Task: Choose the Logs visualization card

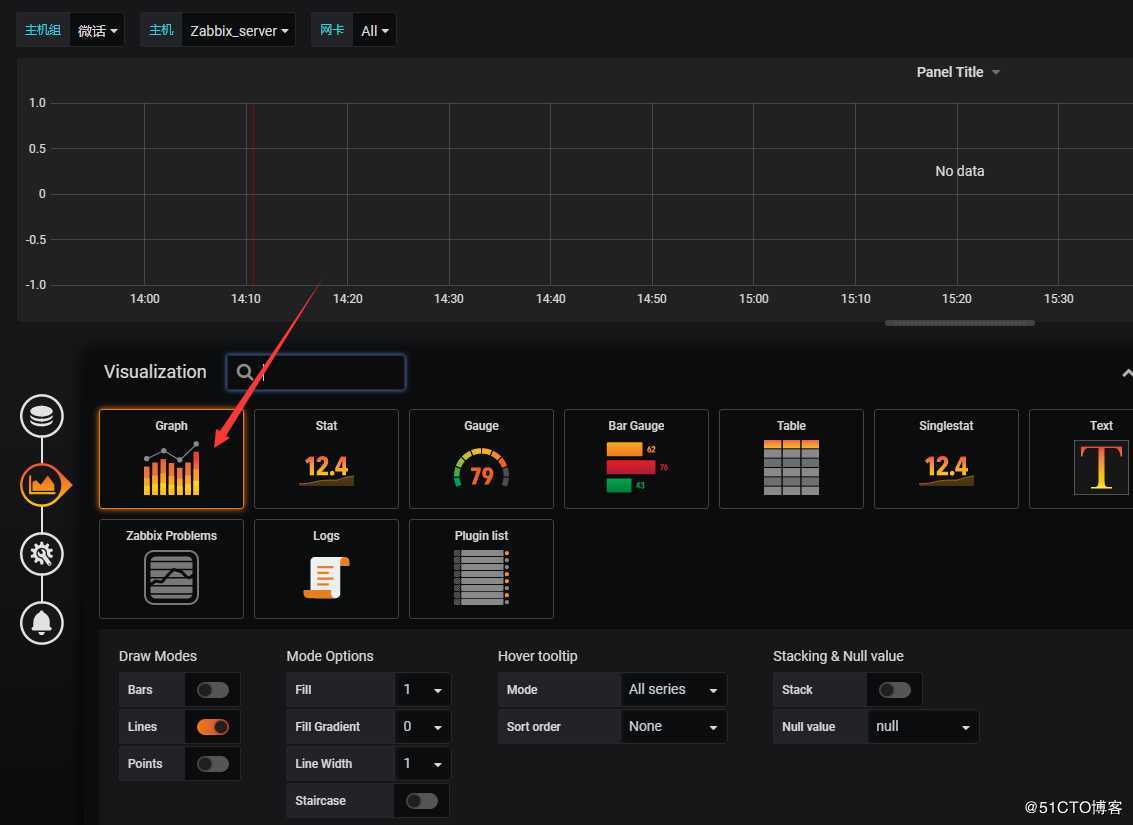Action: click(326, 569)
